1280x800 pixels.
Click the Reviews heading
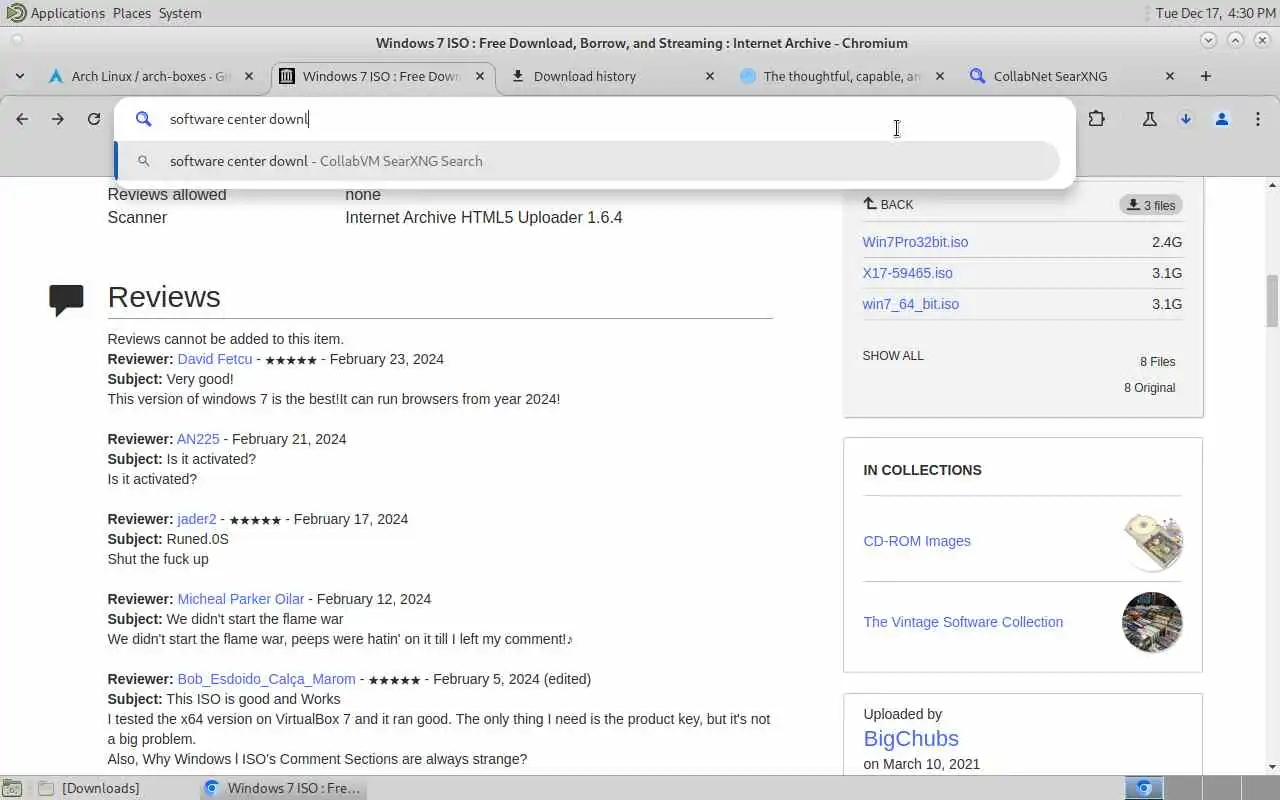pyautogui.click(x=164, y=297)
